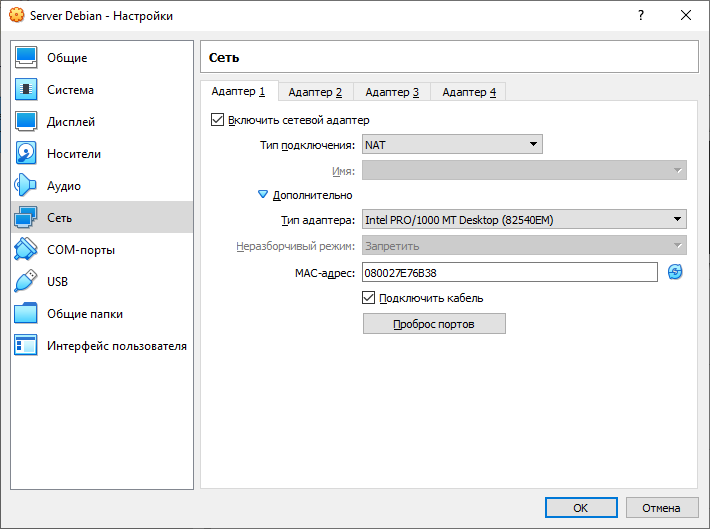Viewport: 710px width, 529px height.
Task: Open the Общие settings section icon
Action: coord(26,58)
